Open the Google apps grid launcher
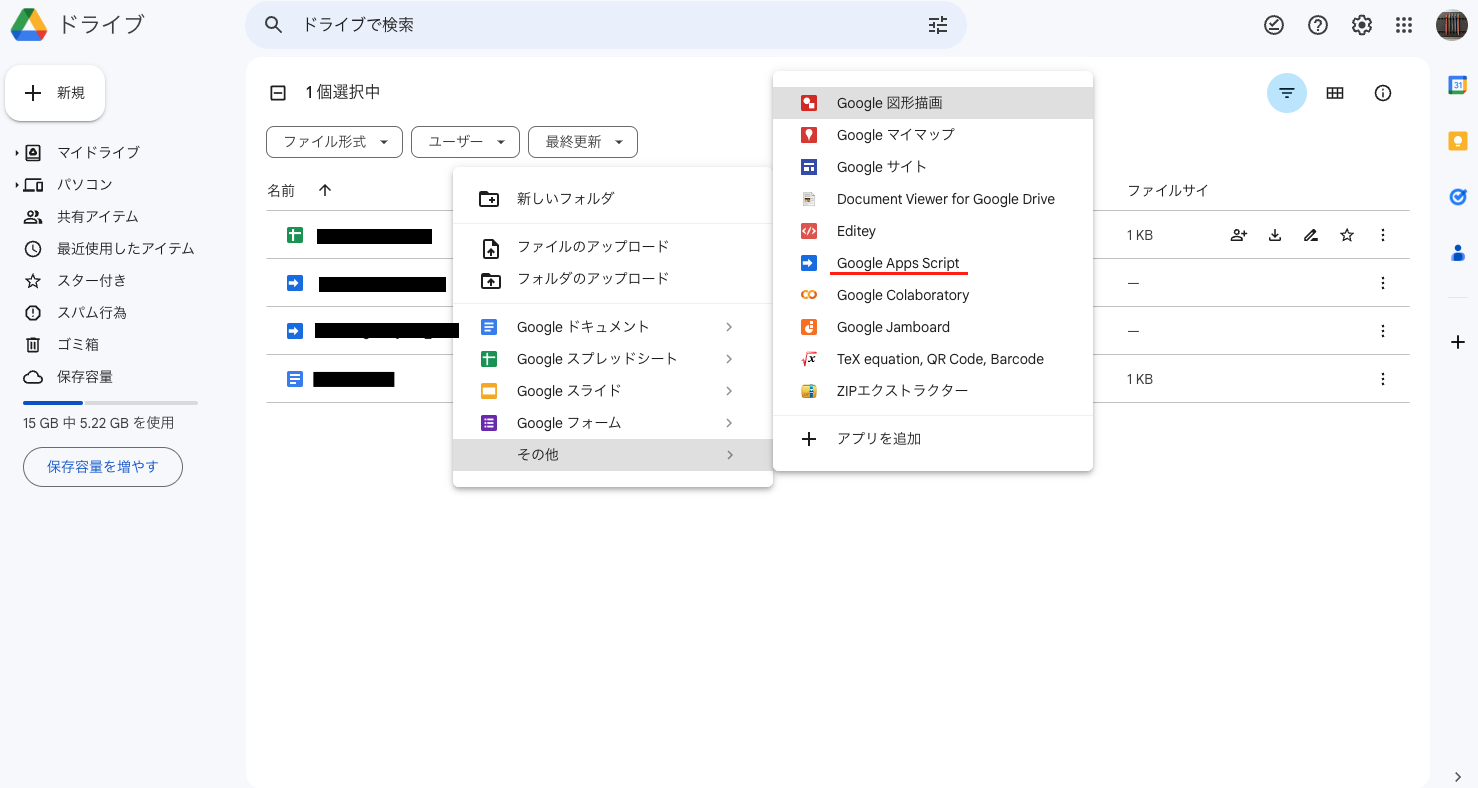This screenshot has height=788, width=1478. coord(1403,24)
